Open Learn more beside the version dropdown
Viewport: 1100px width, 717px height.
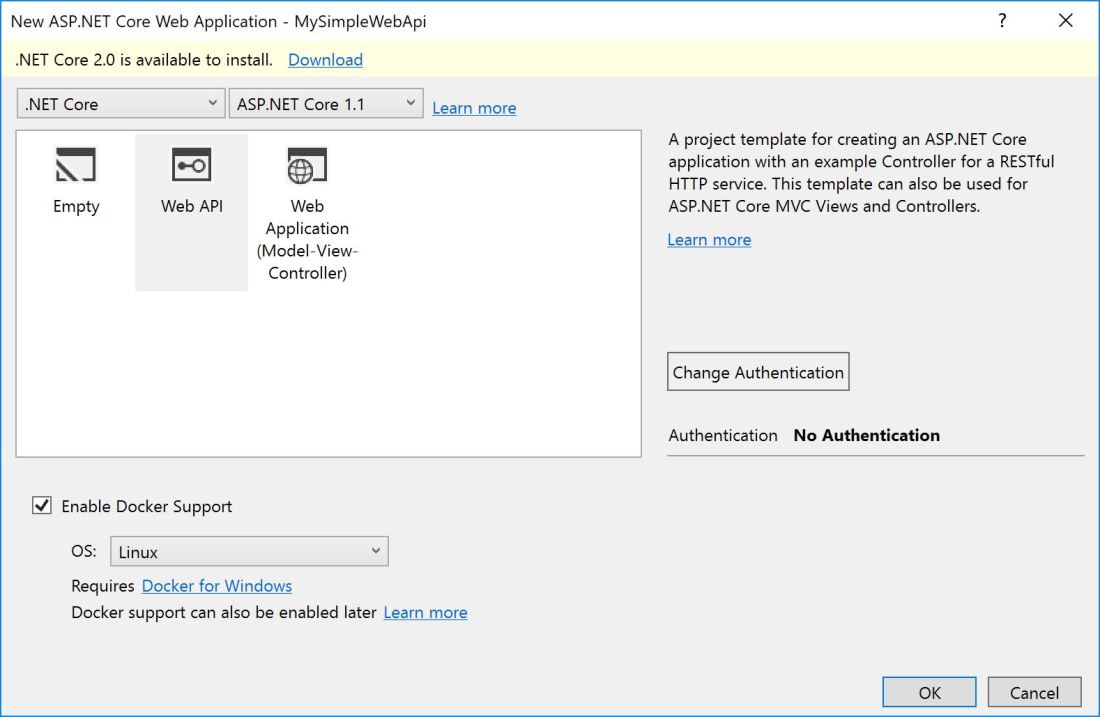click(474, 108)
